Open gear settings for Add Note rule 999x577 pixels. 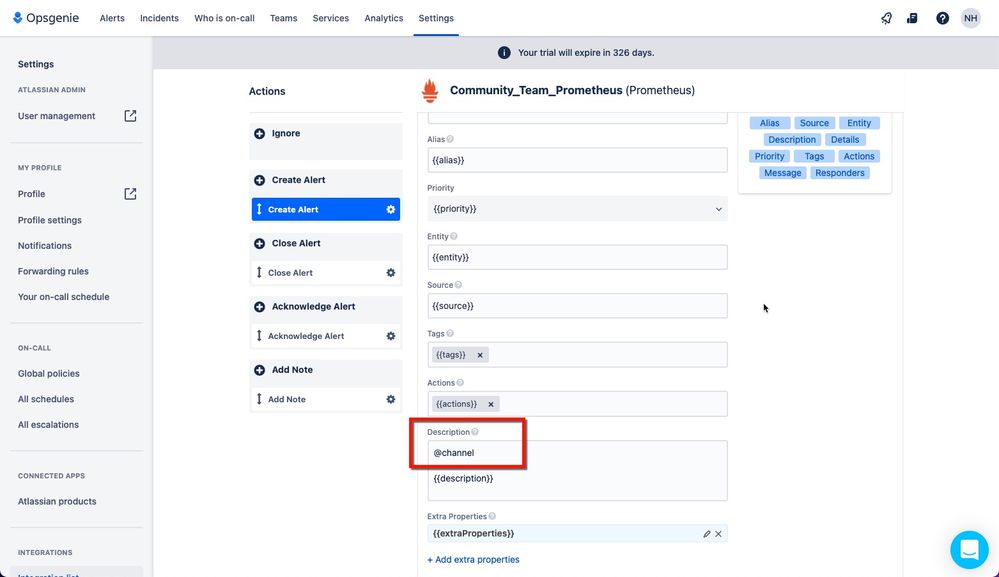tap(391, 399)
